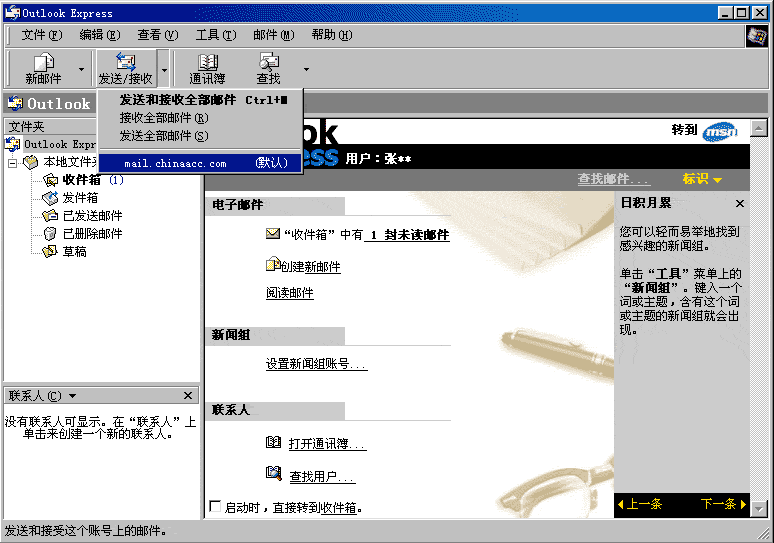Choose 发送和接收全部邮件 from the dropdown
This screenshot has height=543, width=774.
coord(200,100)
